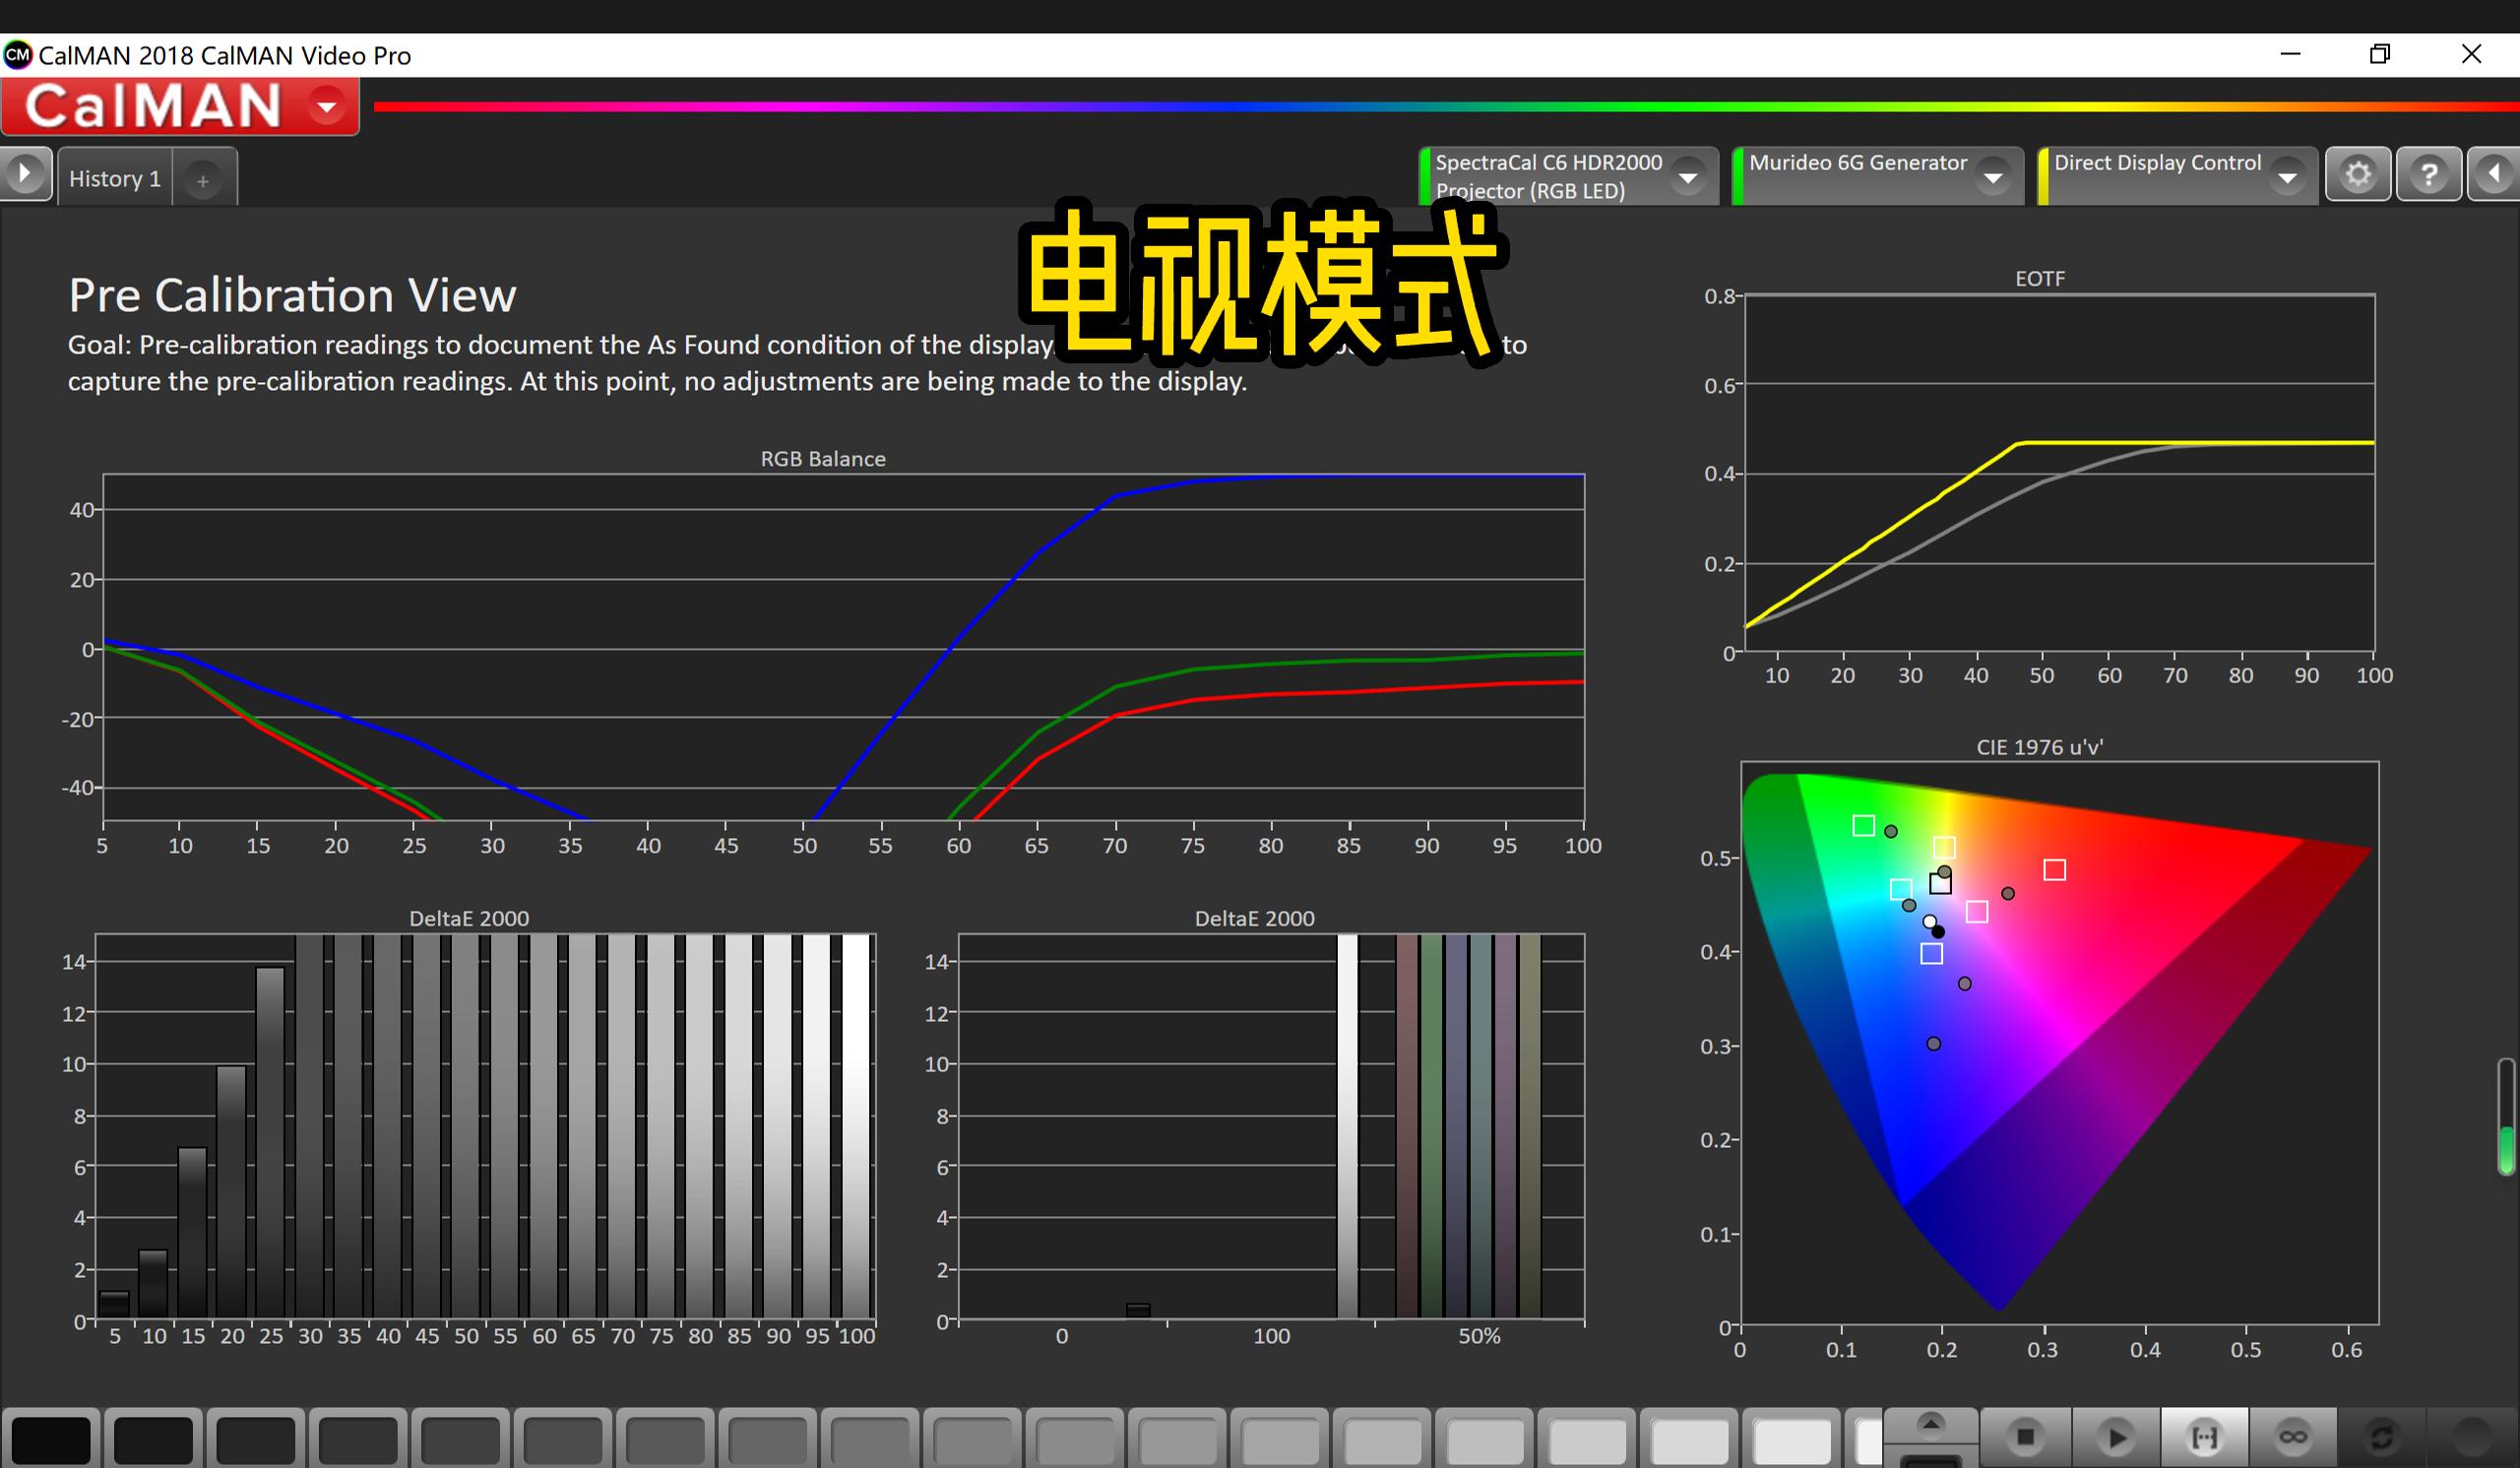Open the Direct Display Control dropdown
2520x1468 pixels.
[x=2291, y=176]
